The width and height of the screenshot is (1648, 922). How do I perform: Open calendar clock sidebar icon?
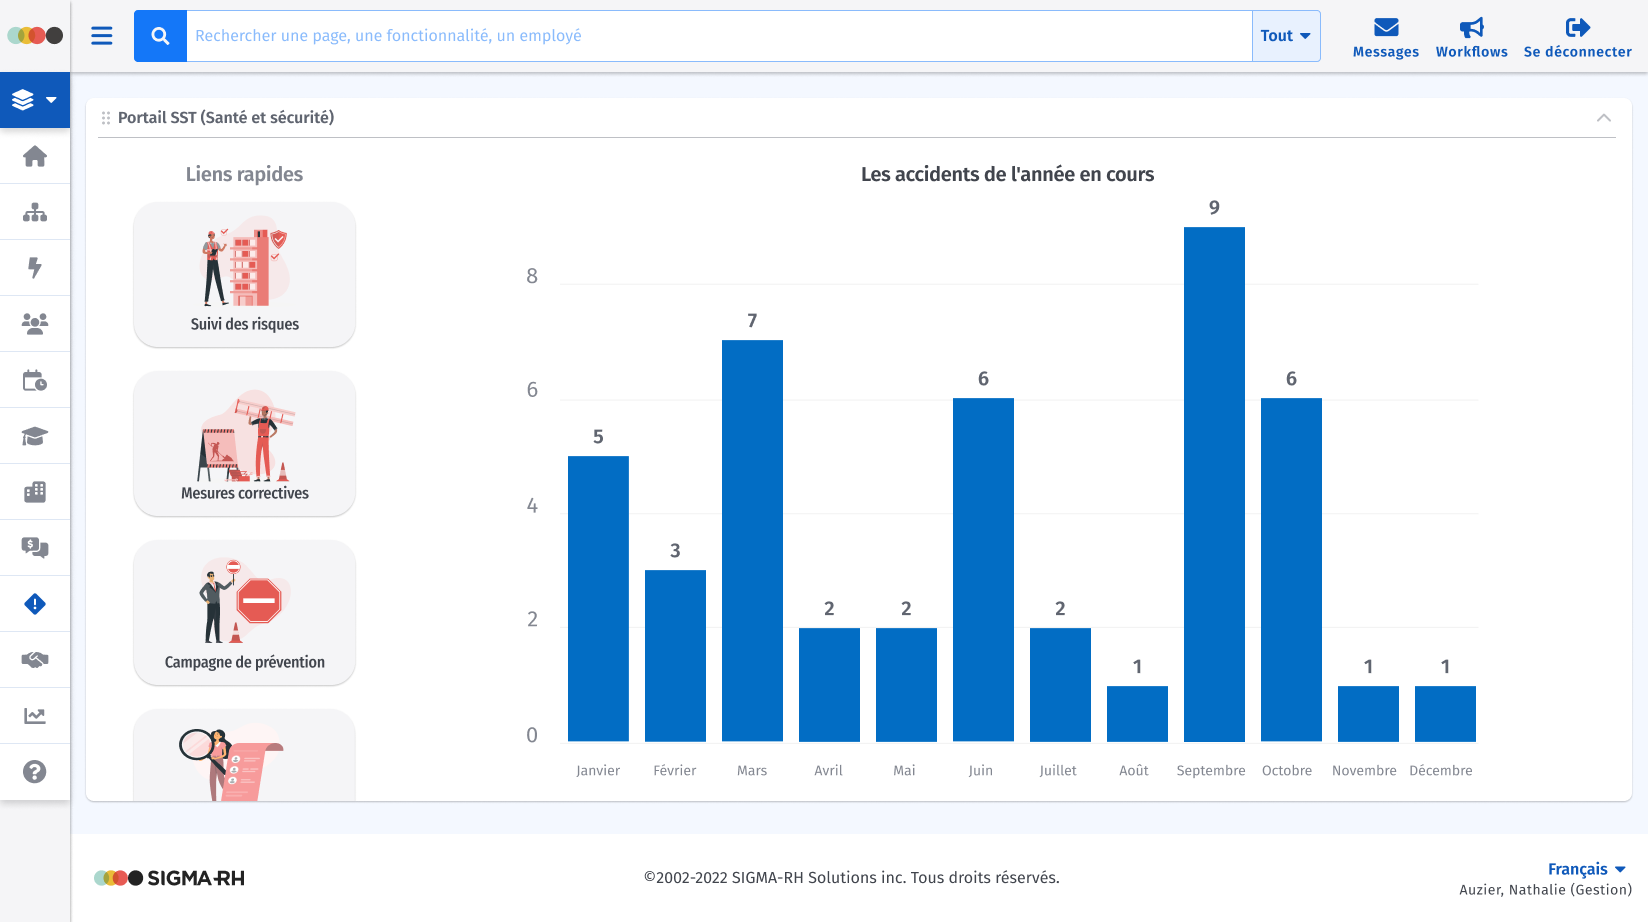click(35, 380)
